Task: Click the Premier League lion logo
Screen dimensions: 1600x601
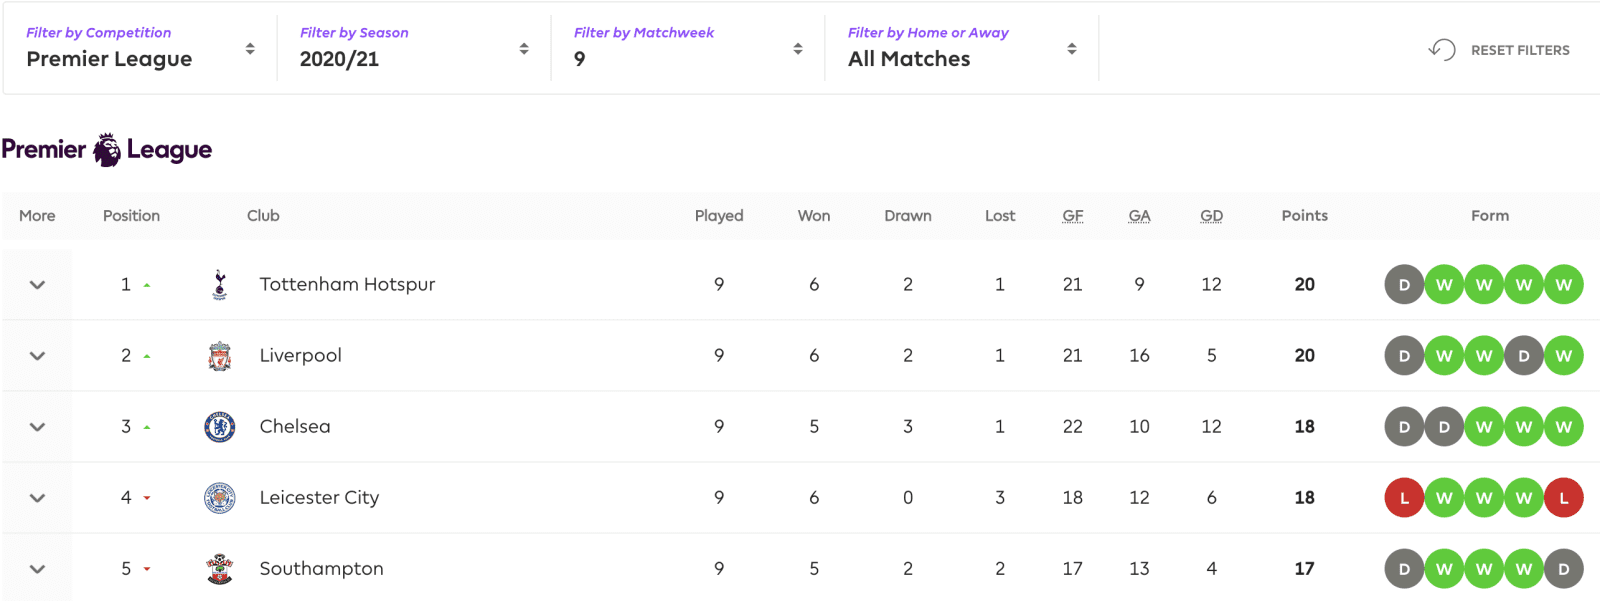Action: (107, 150)
